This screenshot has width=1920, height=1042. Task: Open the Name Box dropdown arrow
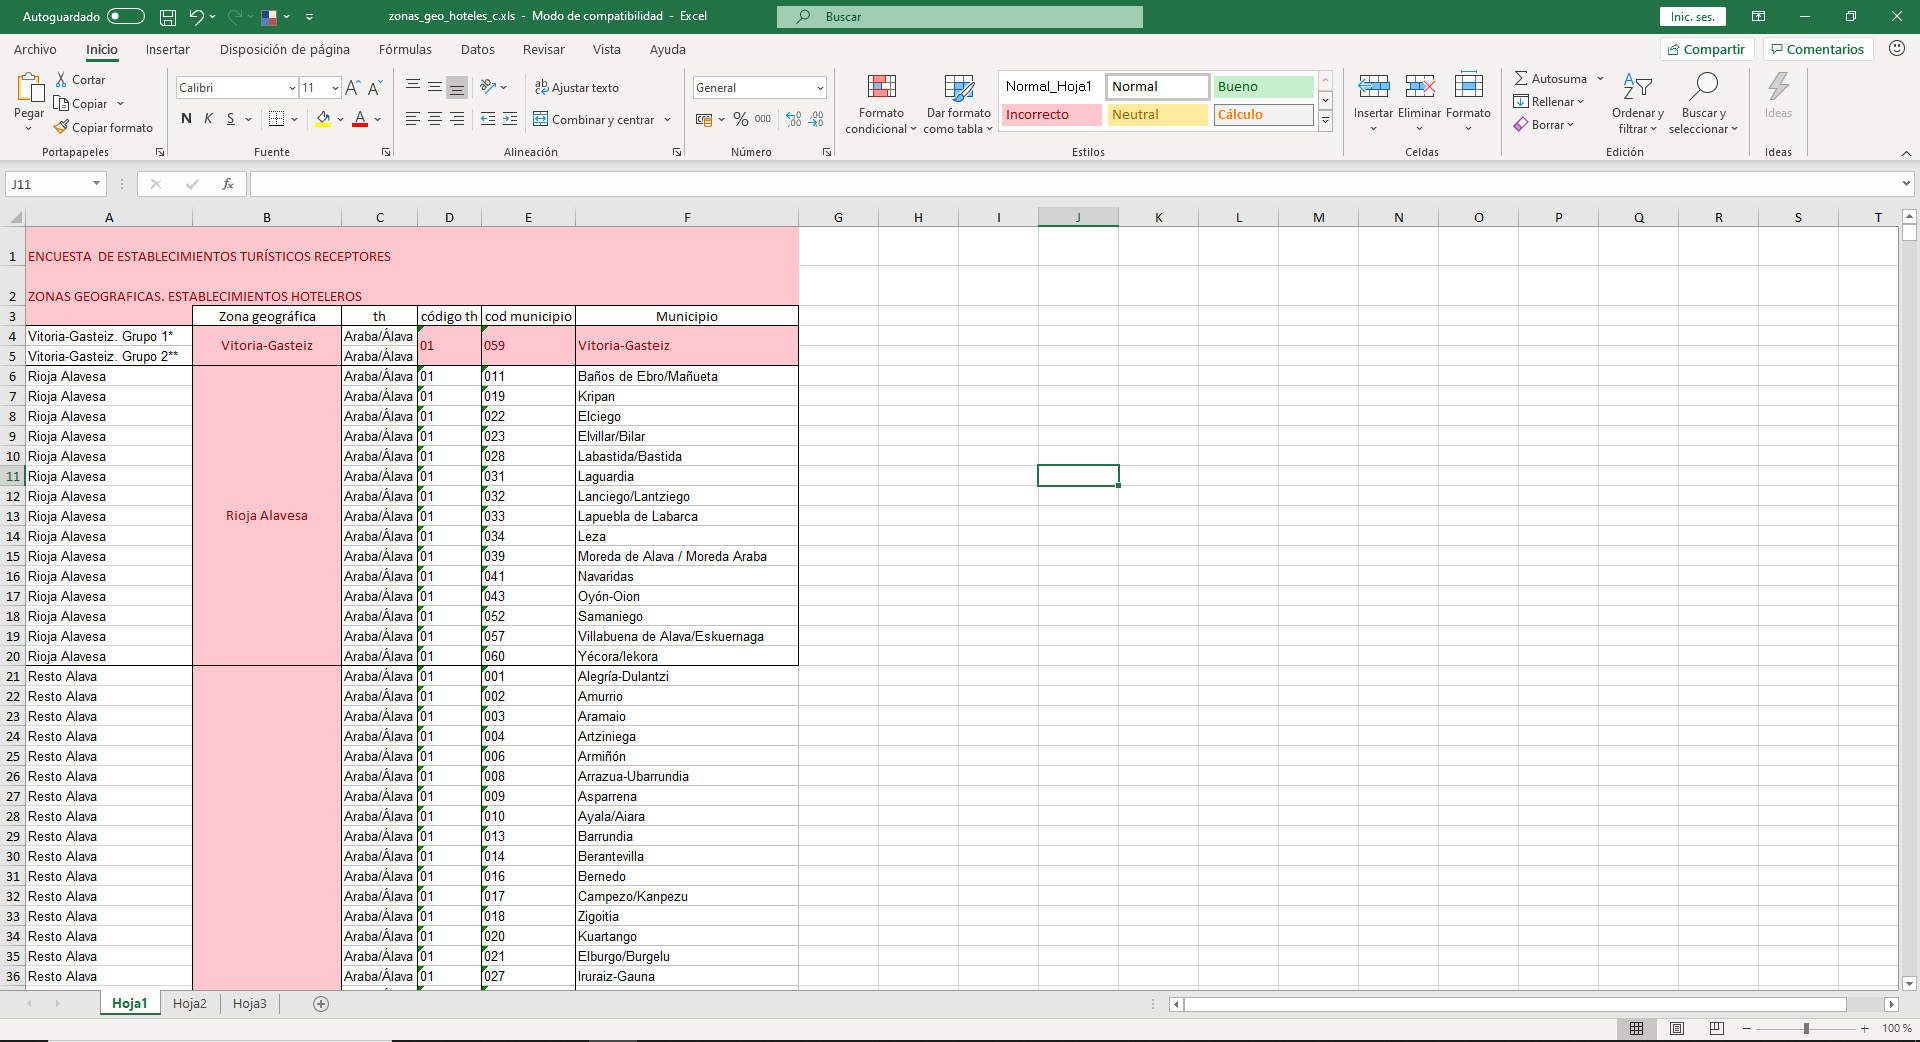click(97, 184)
